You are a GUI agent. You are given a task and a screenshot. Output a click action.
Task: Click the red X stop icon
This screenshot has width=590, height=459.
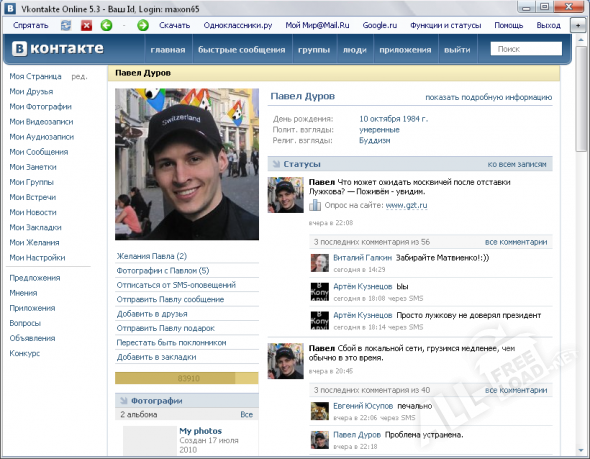point(87,26)
